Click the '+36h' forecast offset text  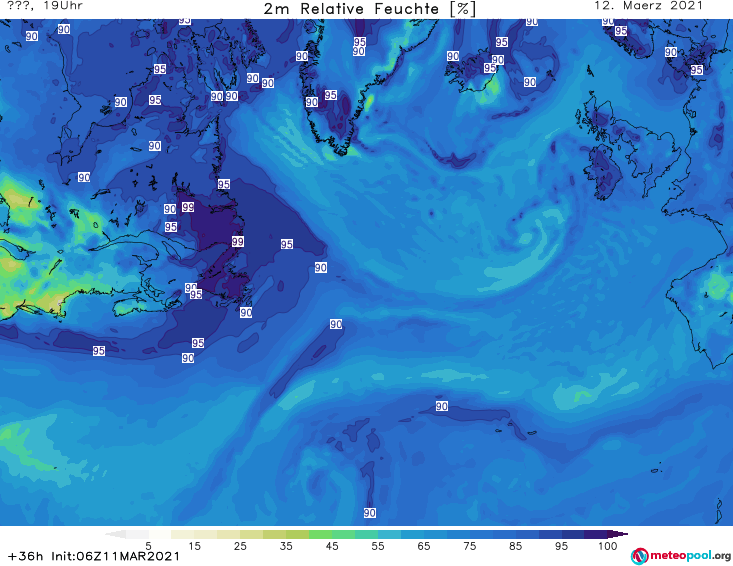pos(26,556)
